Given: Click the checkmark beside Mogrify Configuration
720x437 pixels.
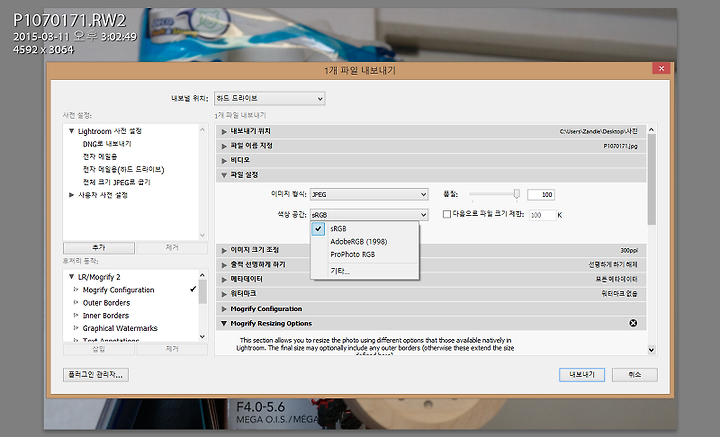Looking at the screenshot, I should (x=193, y=289).
